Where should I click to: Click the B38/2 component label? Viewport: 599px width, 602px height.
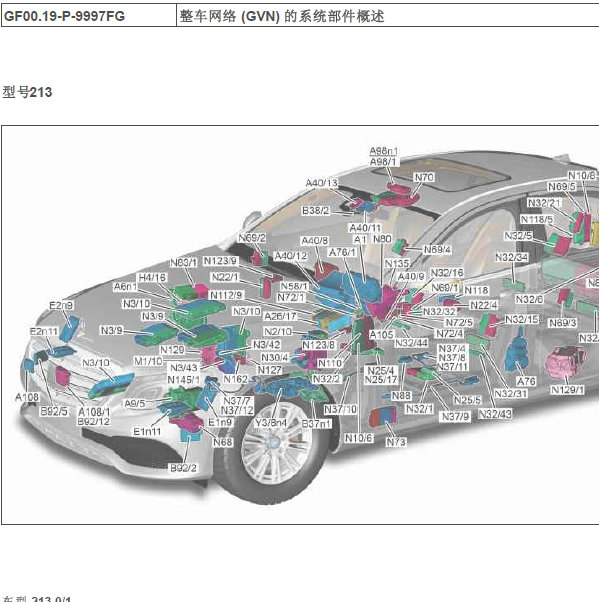[316, 210]
